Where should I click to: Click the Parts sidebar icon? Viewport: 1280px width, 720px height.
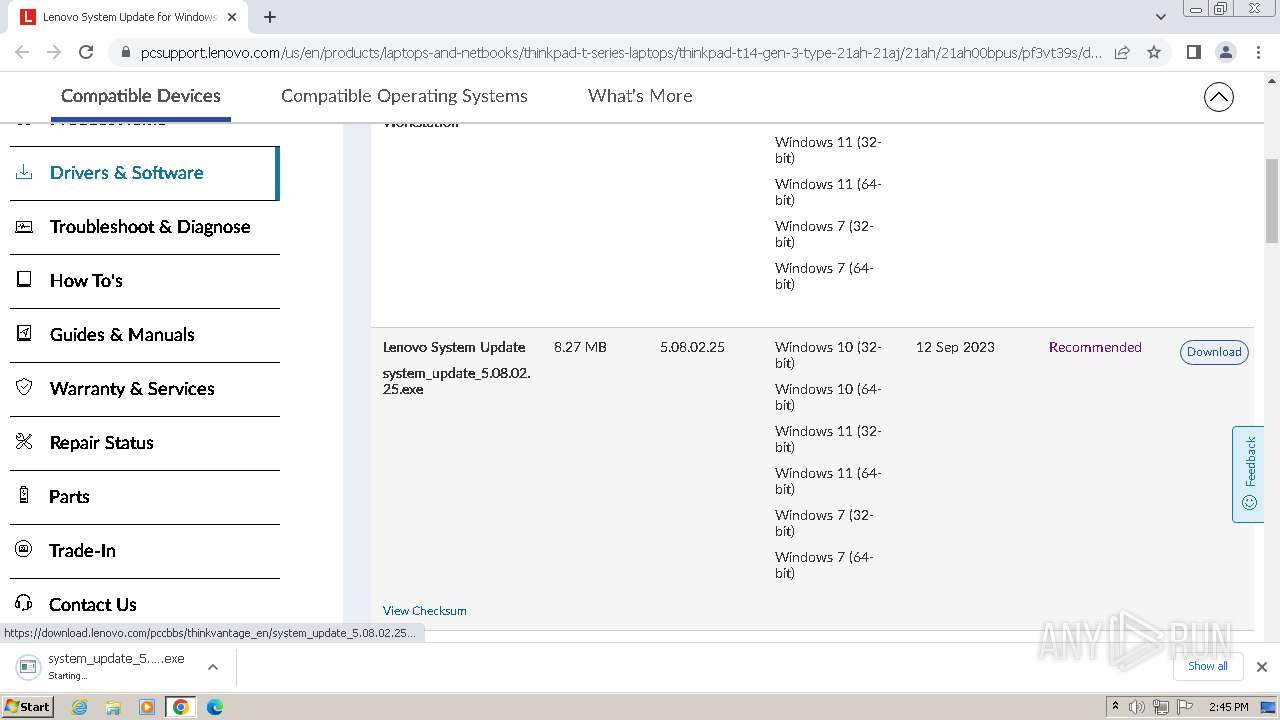click(24, 496)
